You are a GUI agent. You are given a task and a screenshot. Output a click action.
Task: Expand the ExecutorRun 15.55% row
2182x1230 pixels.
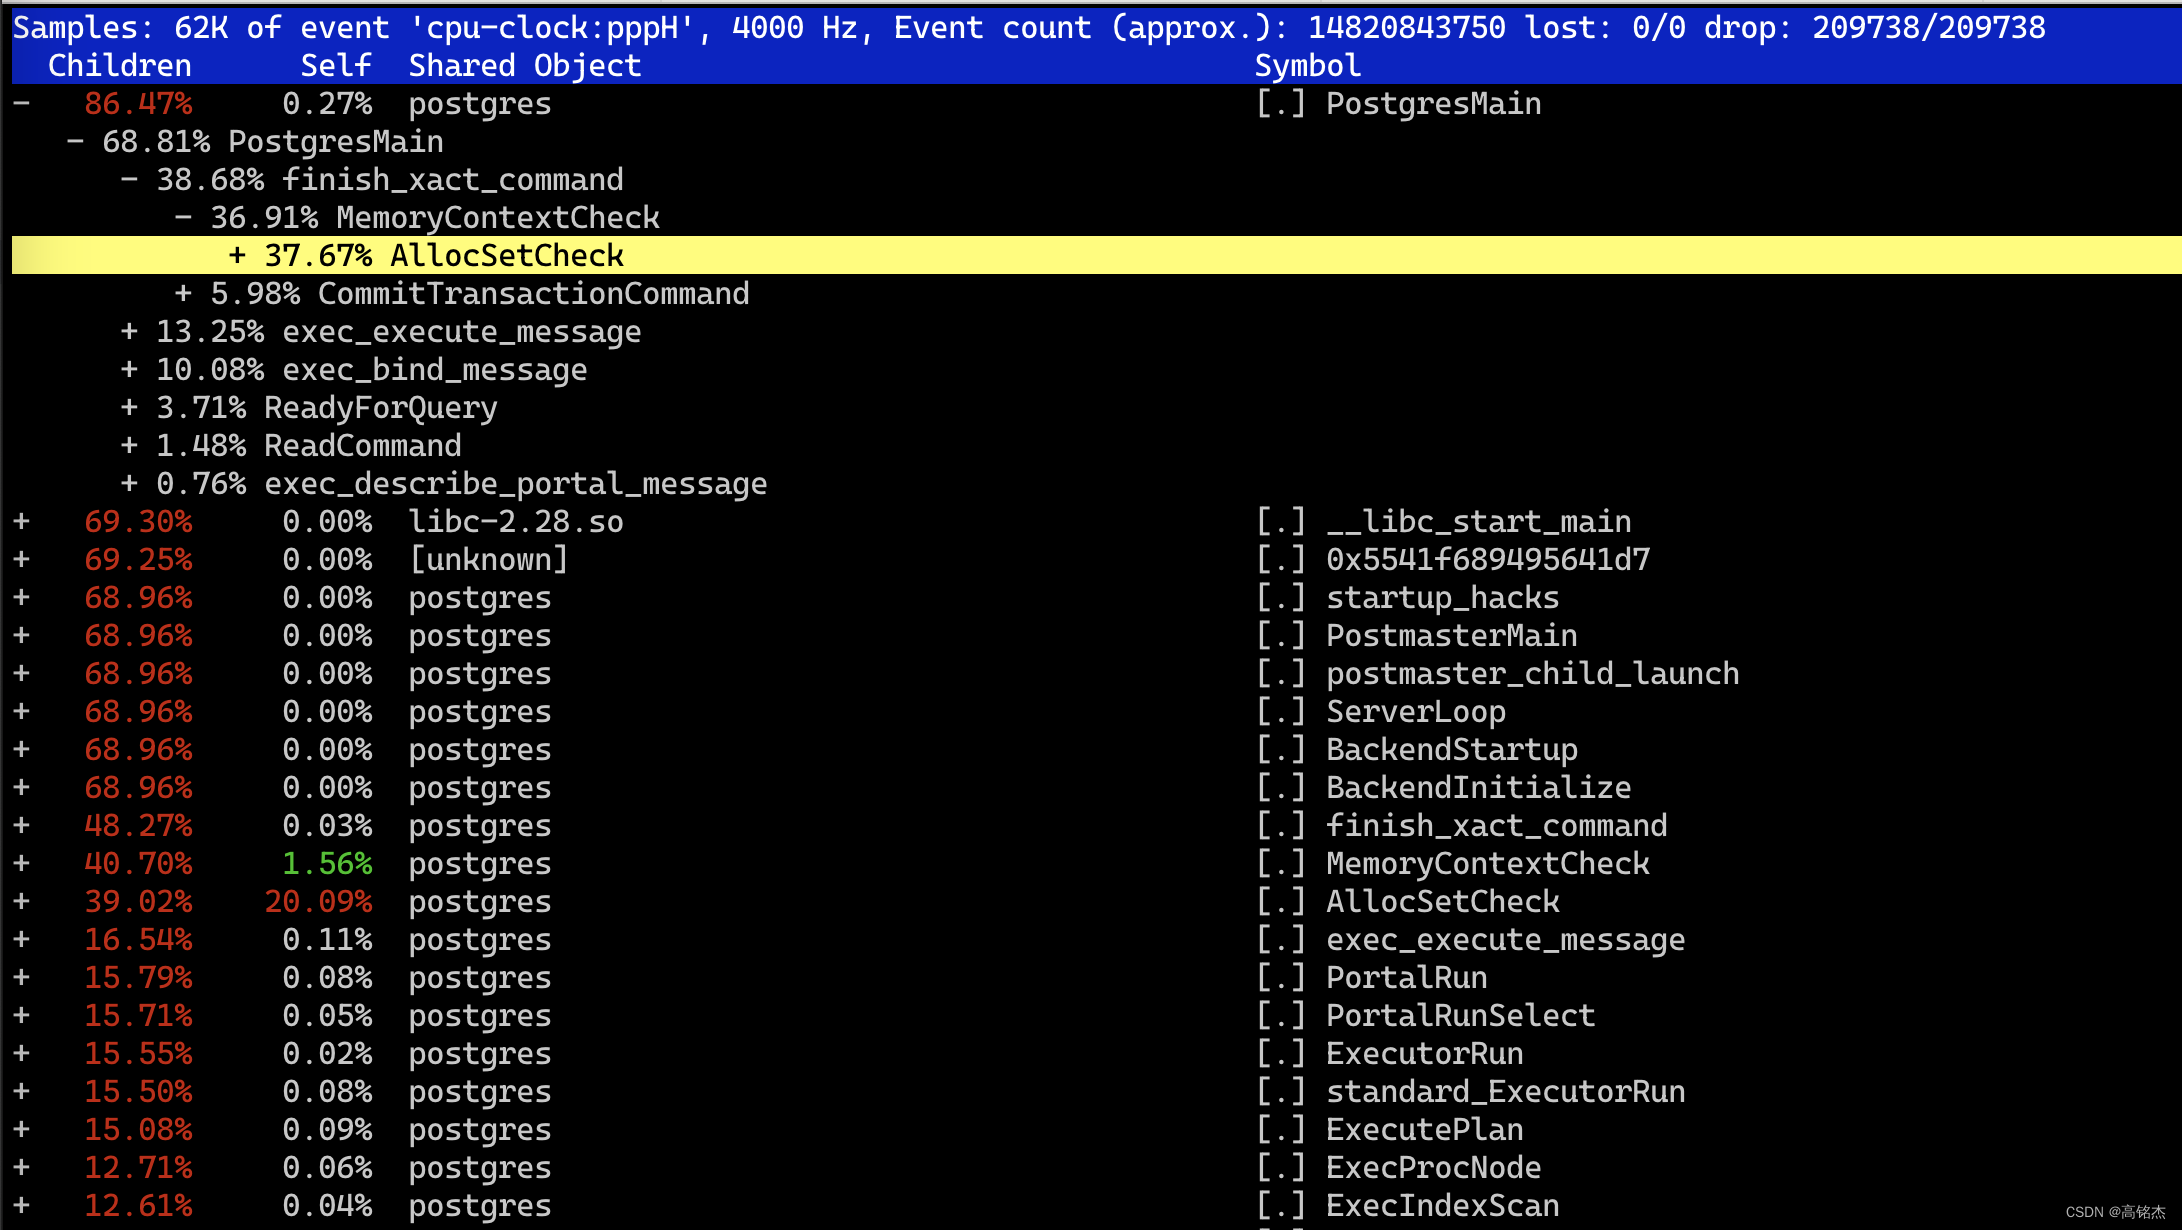click(x=21, y=1054)
